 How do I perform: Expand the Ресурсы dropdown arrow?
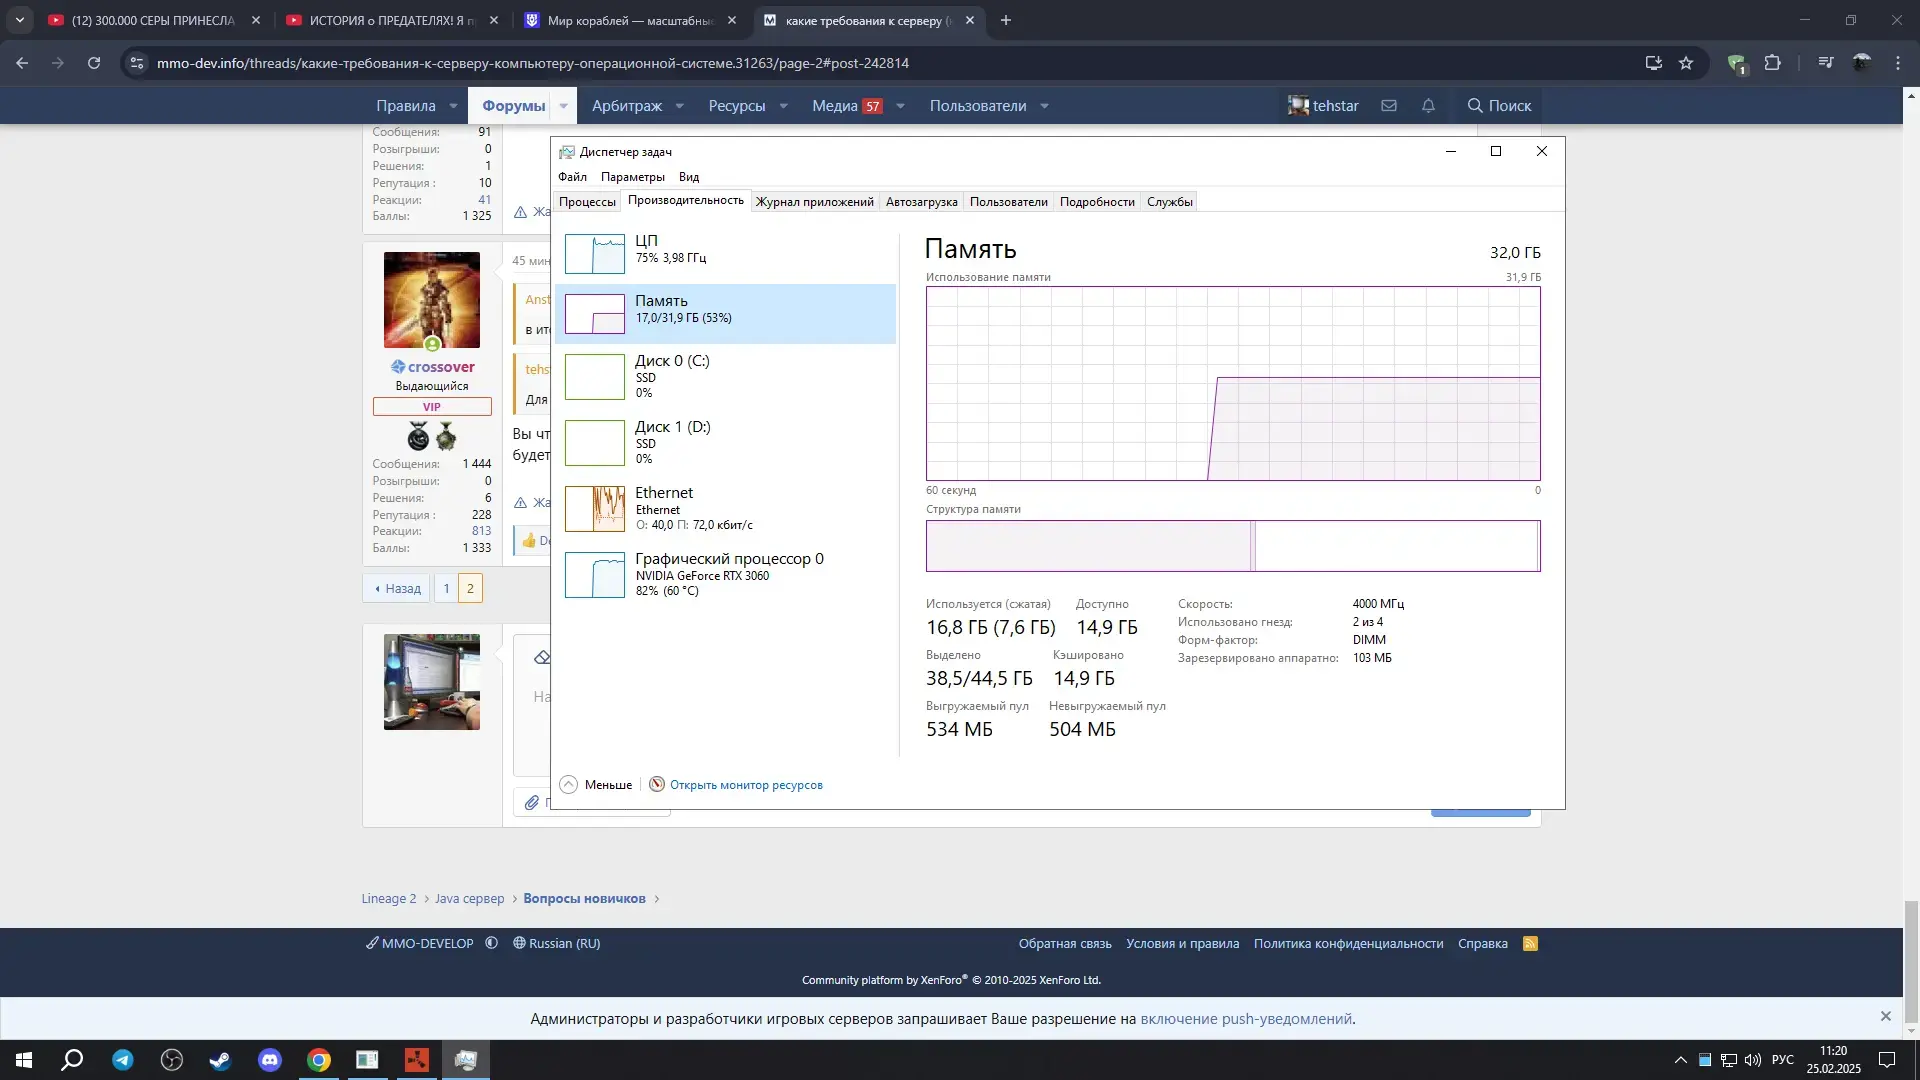tap(783, 106)
